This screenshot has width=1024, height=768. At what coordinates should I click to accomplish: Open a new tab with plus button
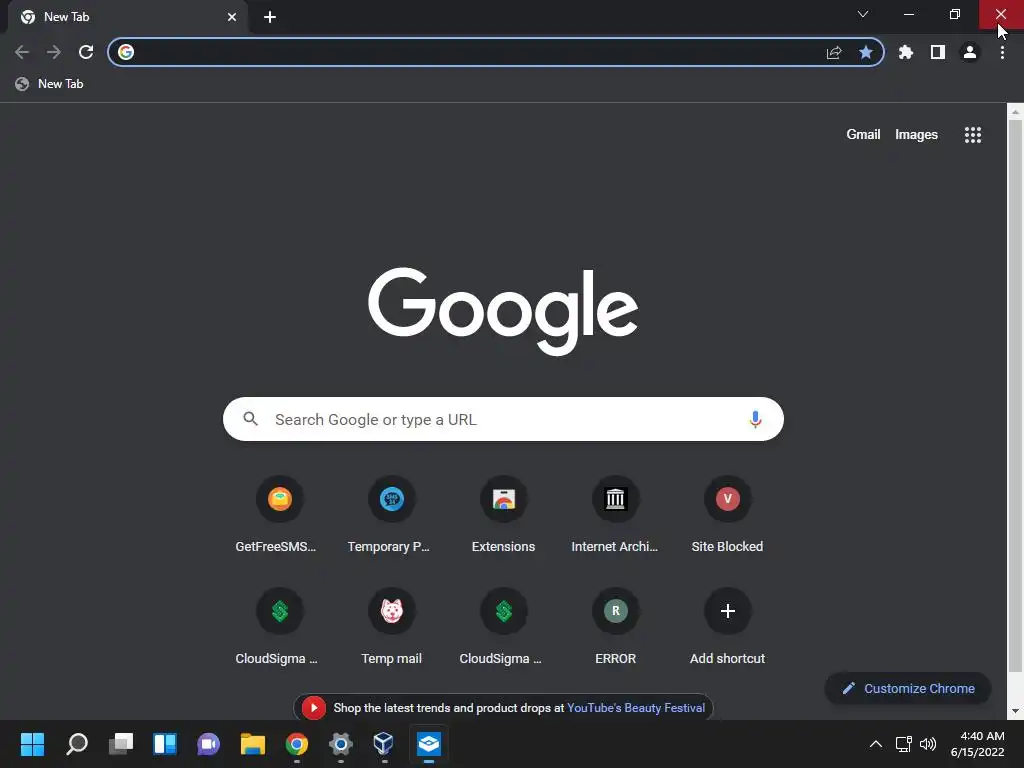[x=270, y=17]
